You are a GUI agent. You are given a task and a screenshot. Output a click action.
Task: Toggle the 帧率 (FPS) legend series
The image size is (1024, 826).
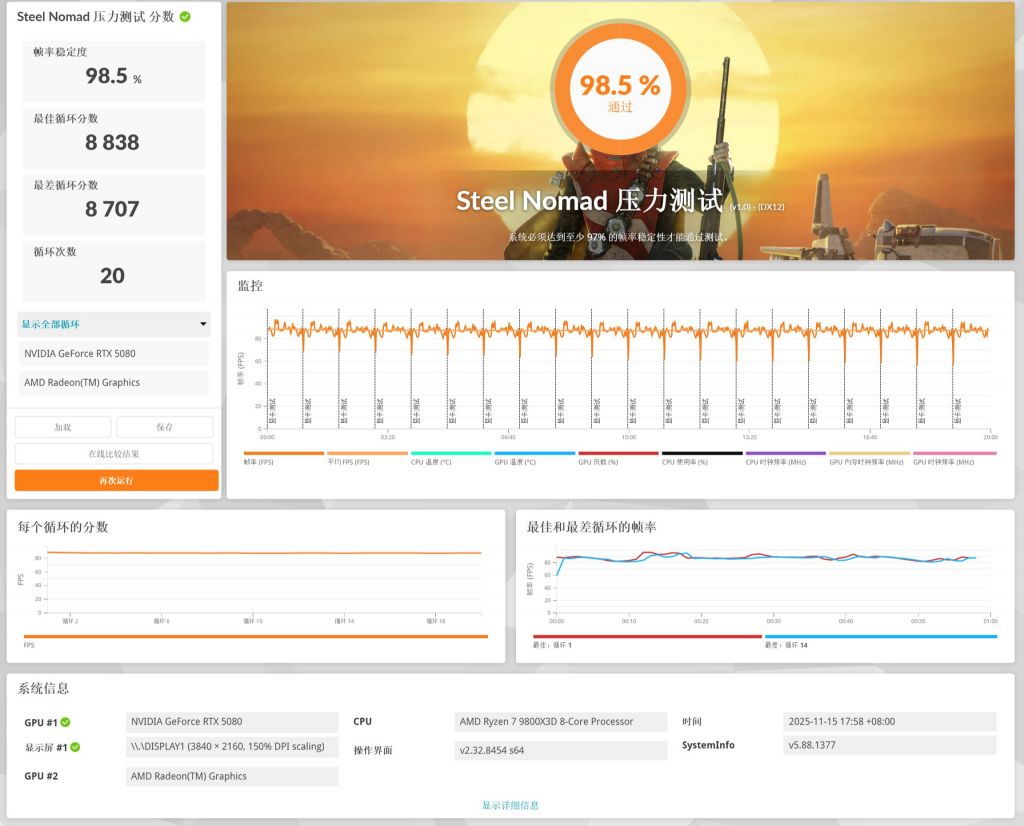(259, 462)
